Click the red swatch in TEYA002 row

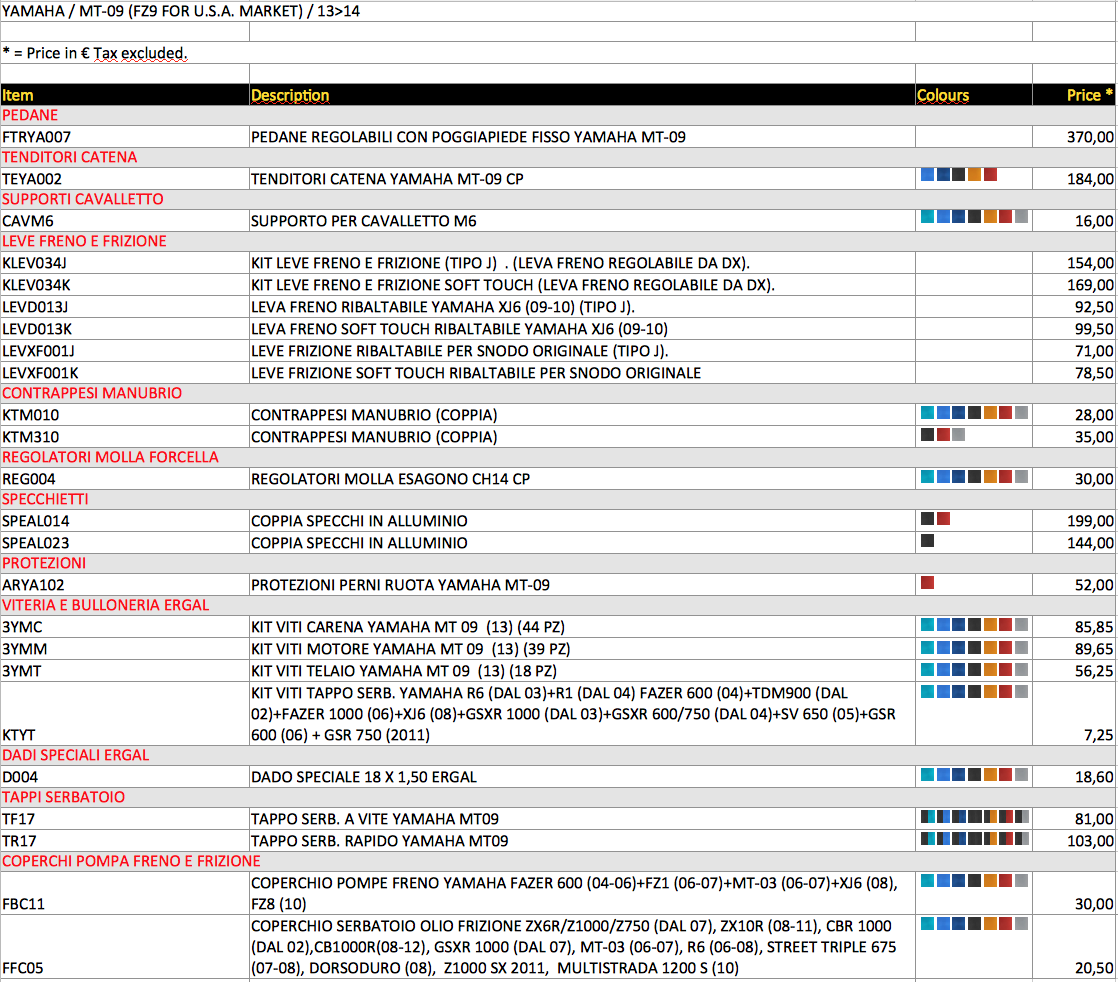click(990, 175)
